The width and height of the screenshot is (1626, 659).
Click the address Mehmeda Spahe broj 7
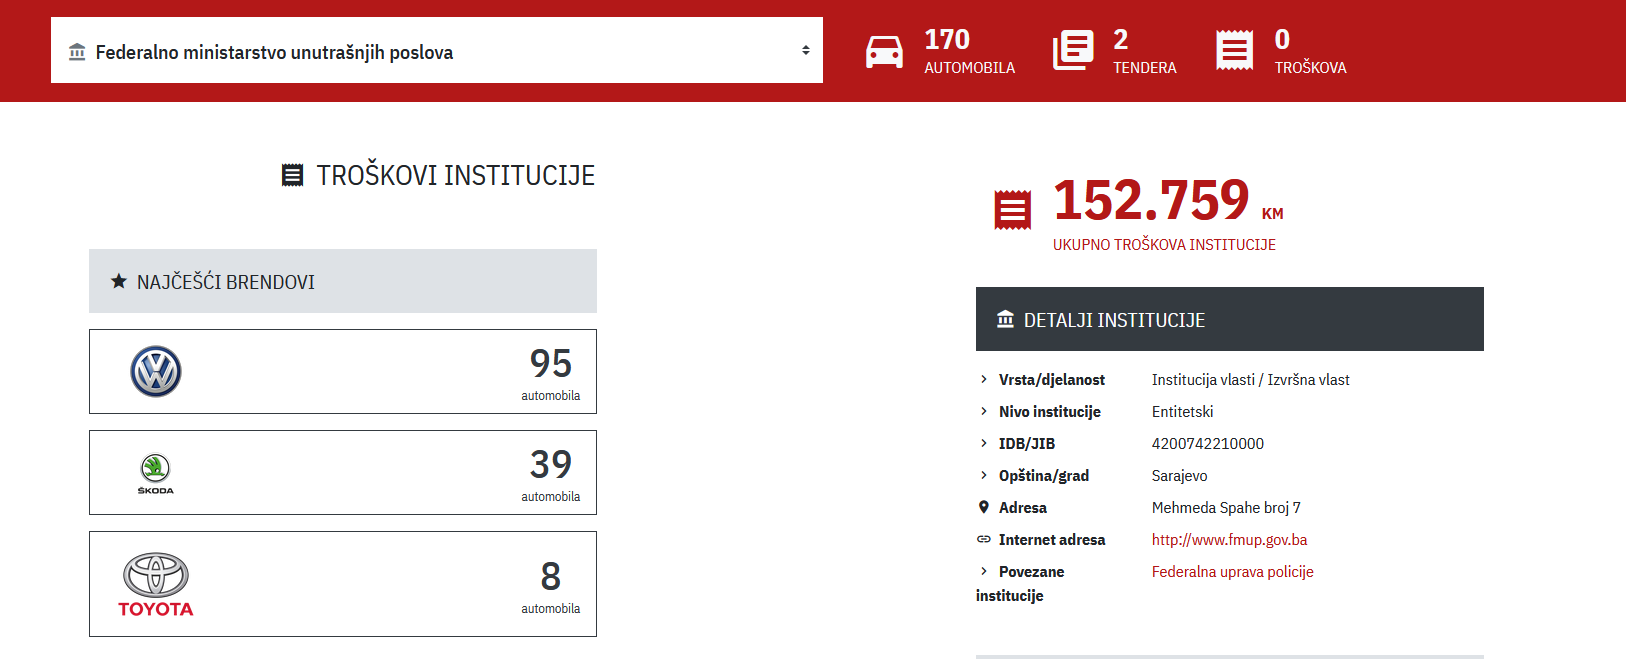click(1226, 508)
